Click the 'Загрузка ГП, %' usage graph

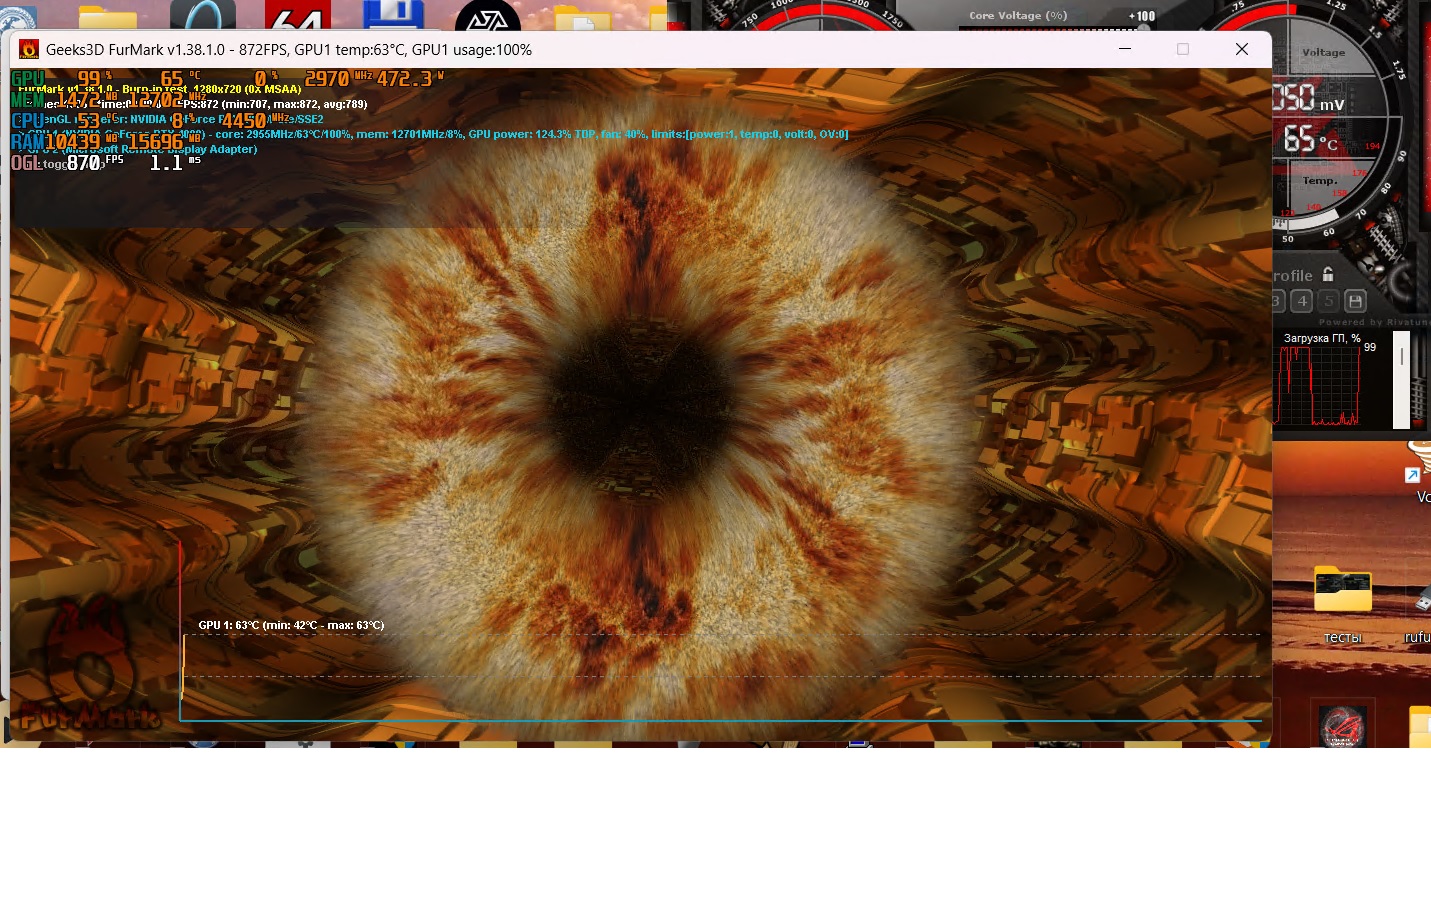point(1319,387)
